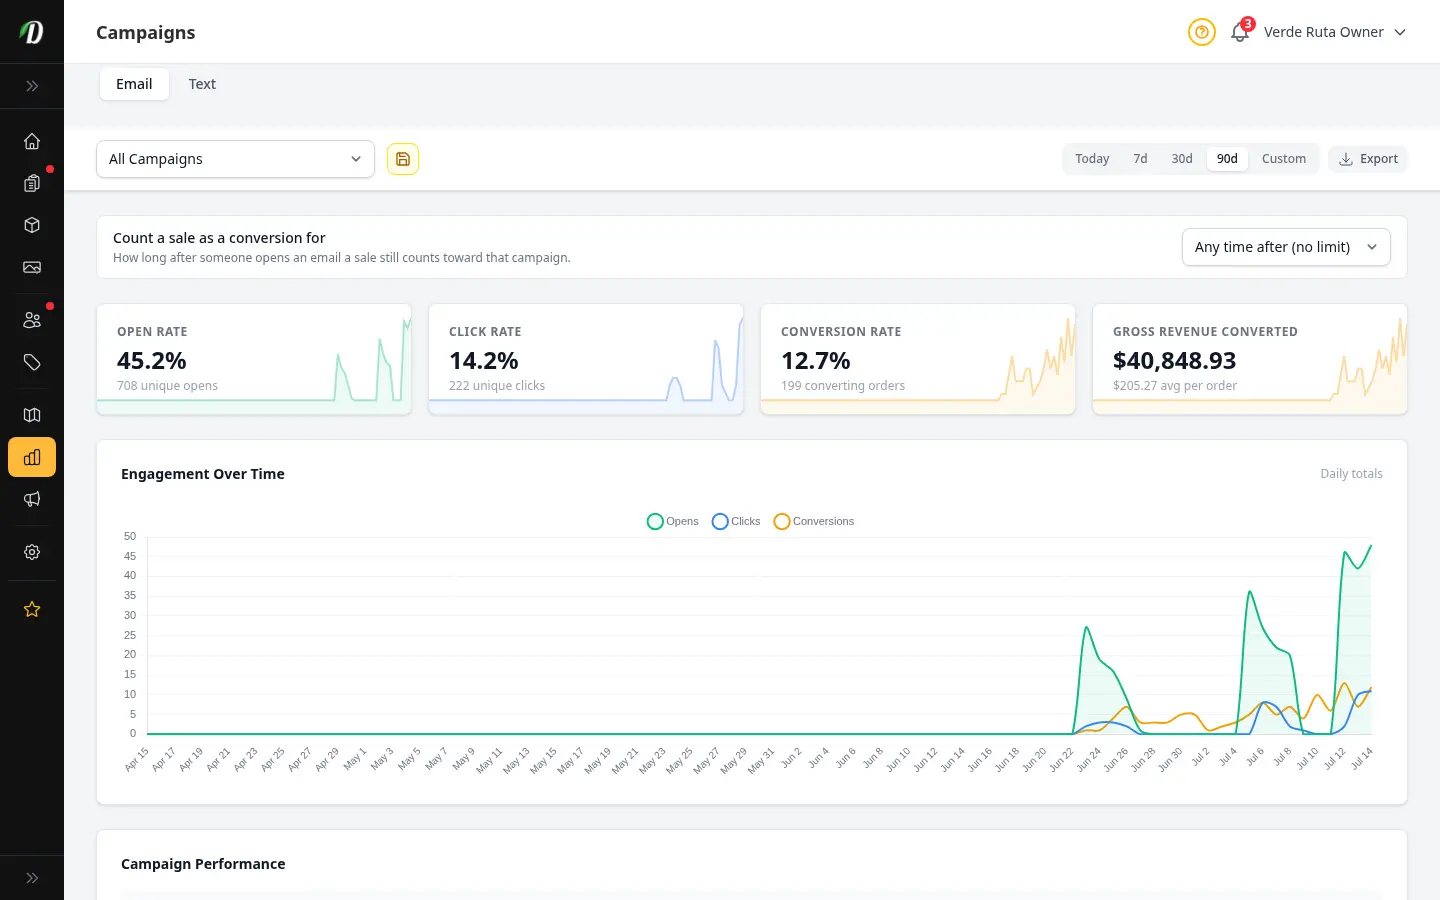
Task: Expand the sidebar with top double-chevron
Action: coord(32,86)
